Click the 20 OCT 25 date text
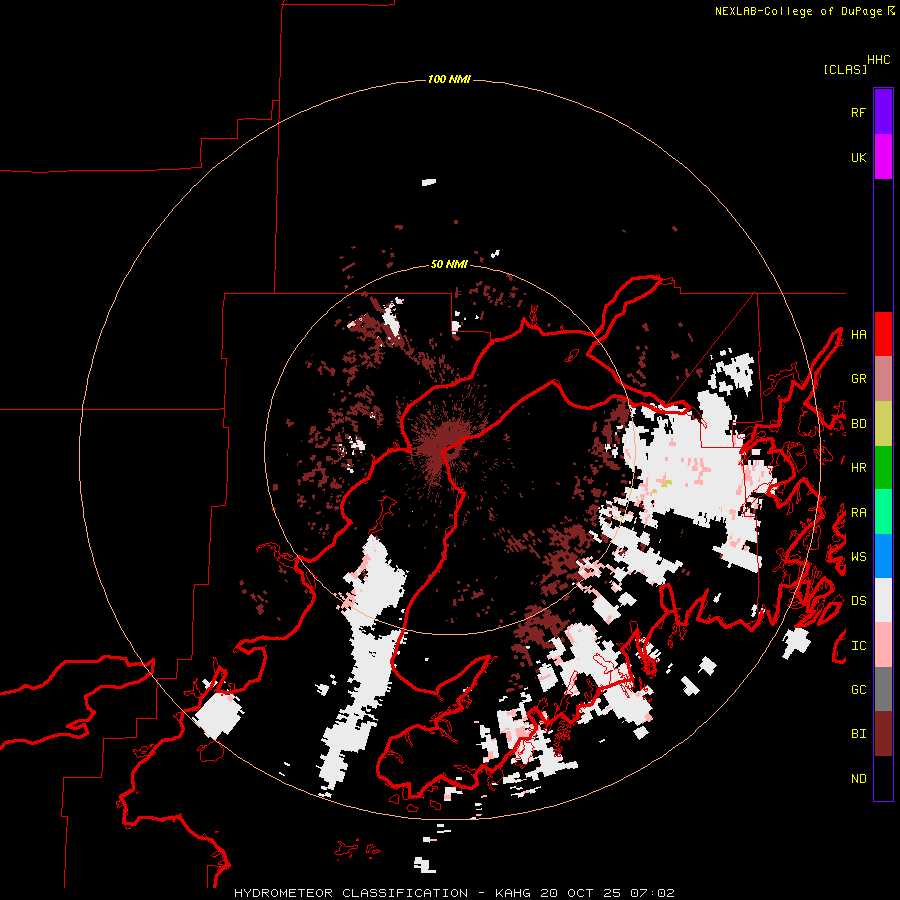Image resolution: width=900 pixels, height=900 pixels. pyautogui.click(x=581, y=893)
